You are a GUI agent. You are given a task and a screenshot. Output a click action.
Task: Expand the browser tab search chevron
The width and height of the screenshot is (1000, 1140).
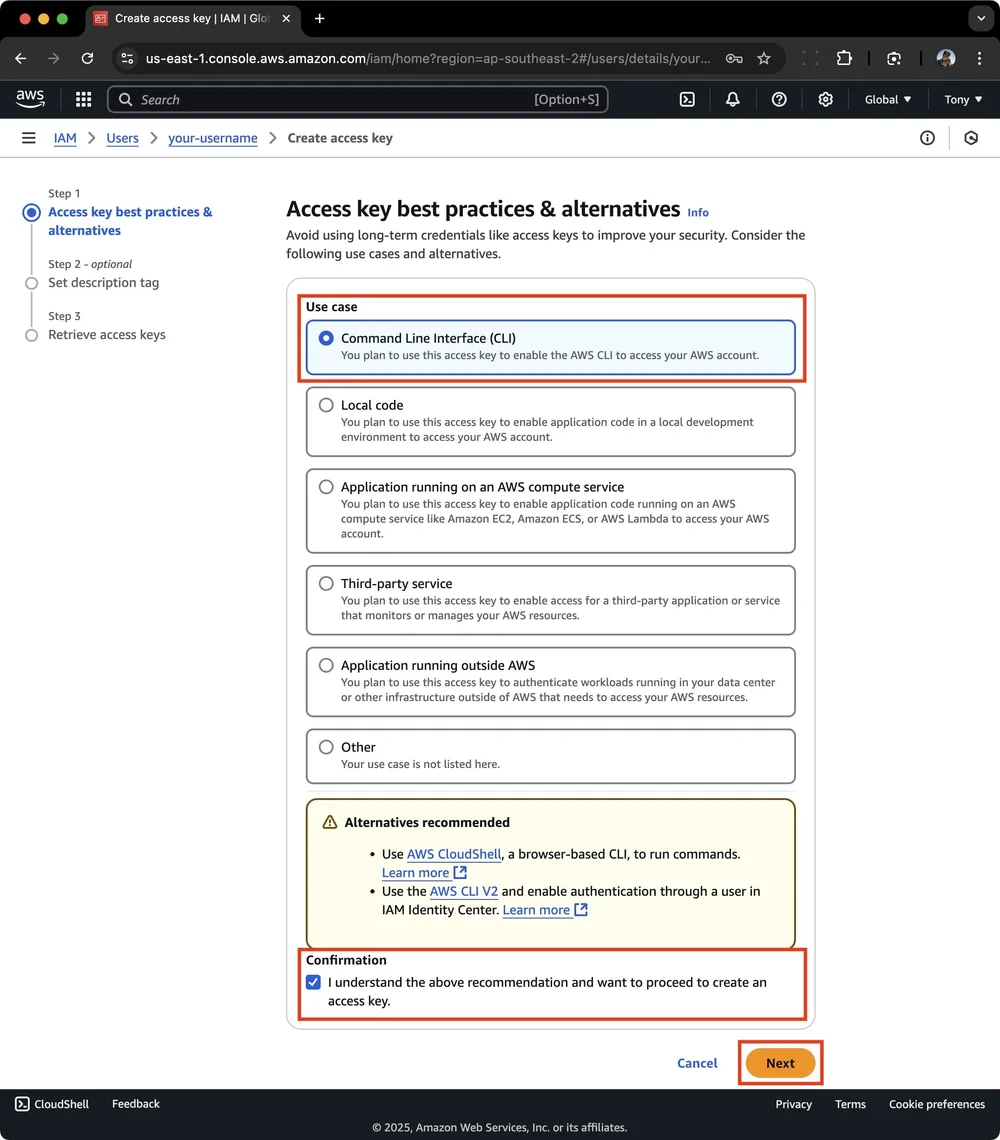[x=981, y=18]
